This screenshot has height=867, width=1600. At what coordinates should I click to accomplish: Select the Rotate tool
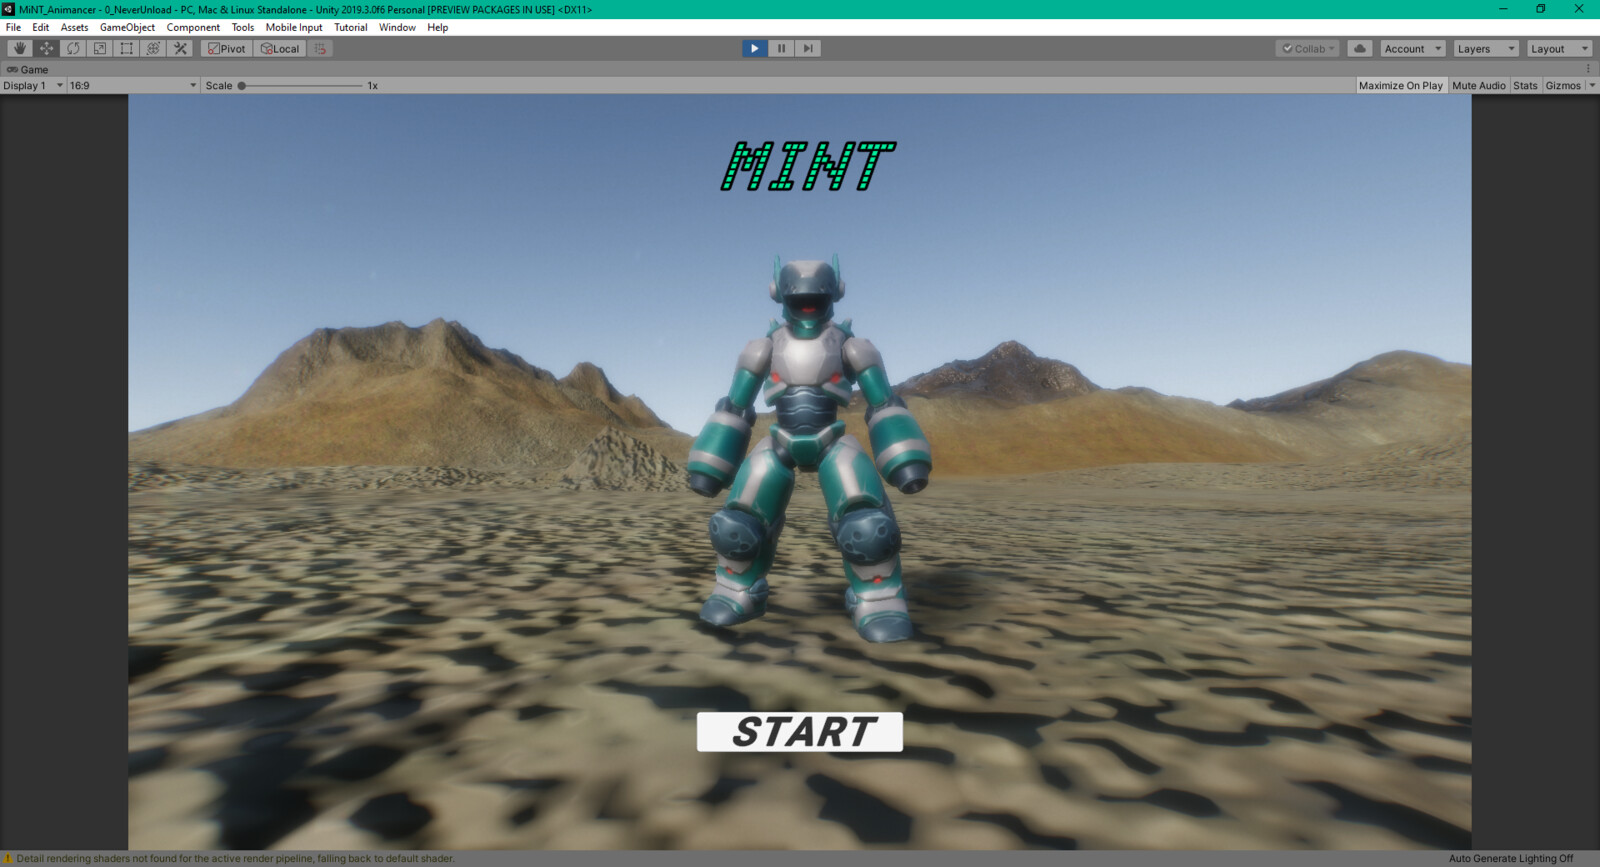(x=73, y=48)
